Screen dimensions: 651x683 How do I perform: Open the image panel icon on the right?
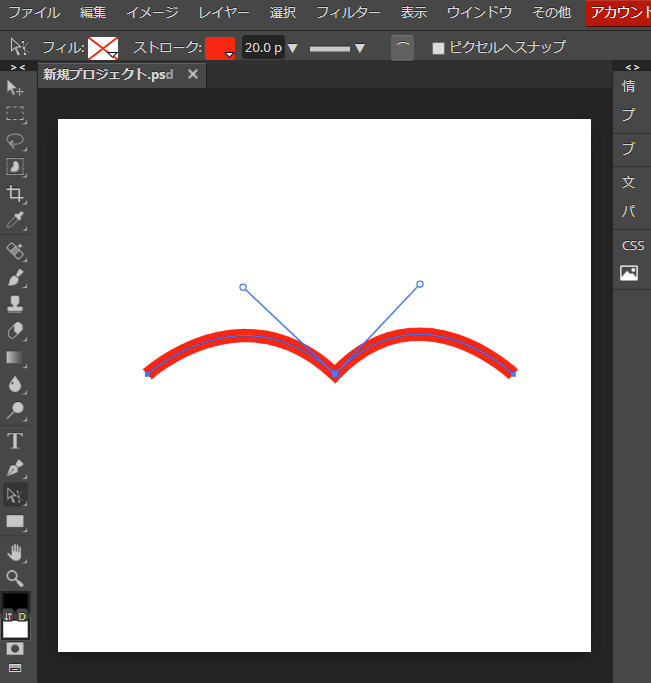click(x=629, y=273)
